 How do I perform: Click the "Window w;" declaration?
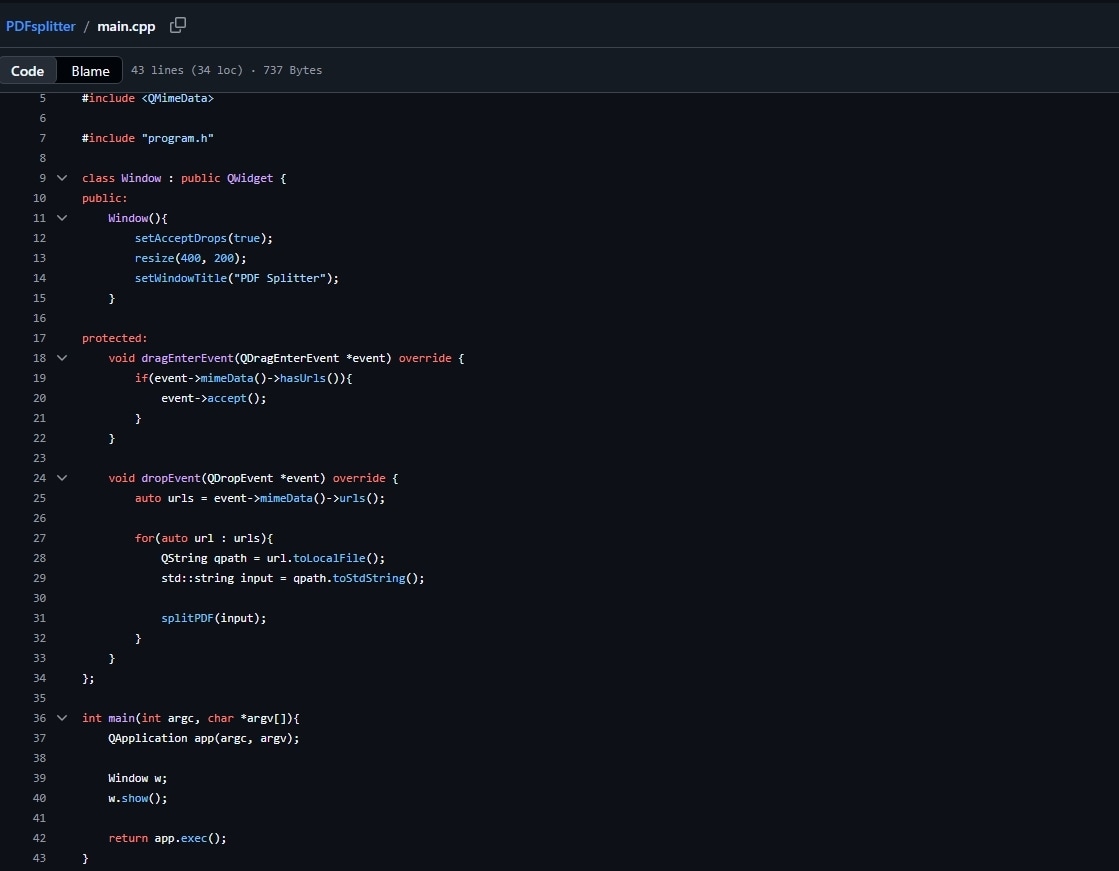coord(138,777)
